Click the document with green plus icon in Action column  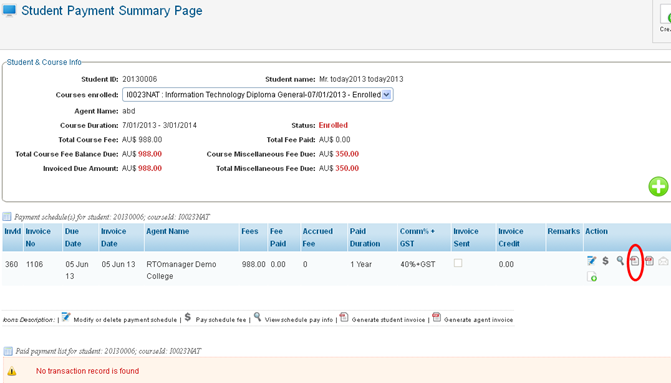pos(592,277)
